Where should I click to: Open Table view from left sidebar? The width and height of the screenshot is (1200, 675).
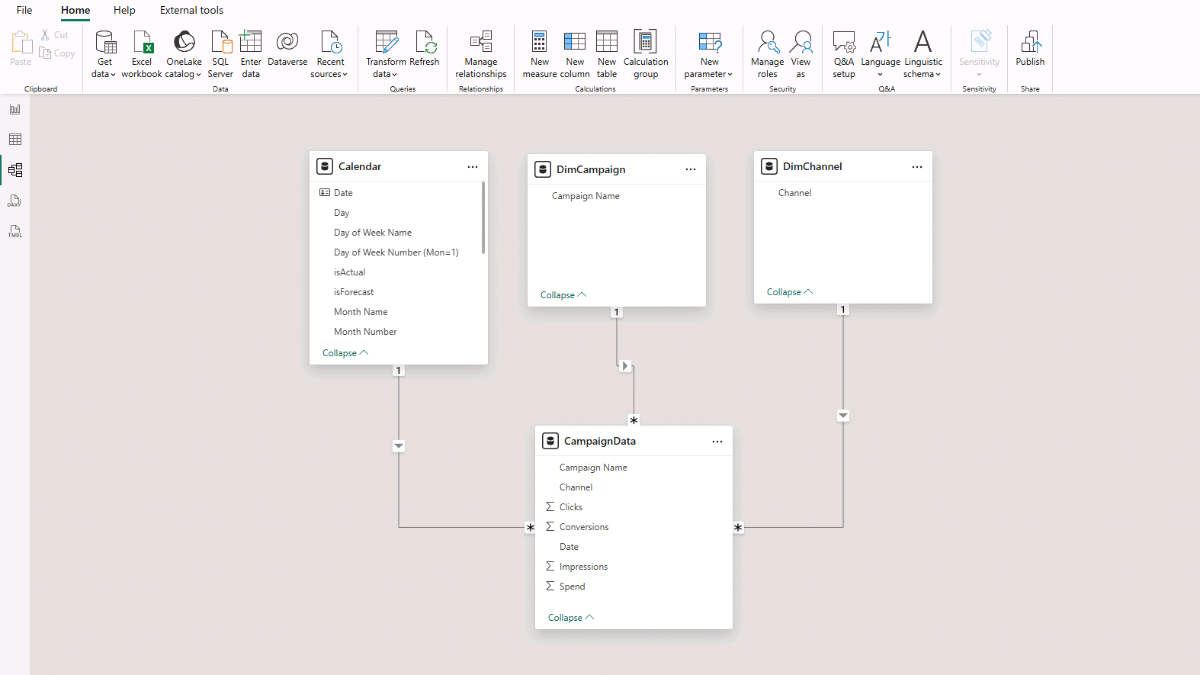pyautogui.click(x=15, y=139)
